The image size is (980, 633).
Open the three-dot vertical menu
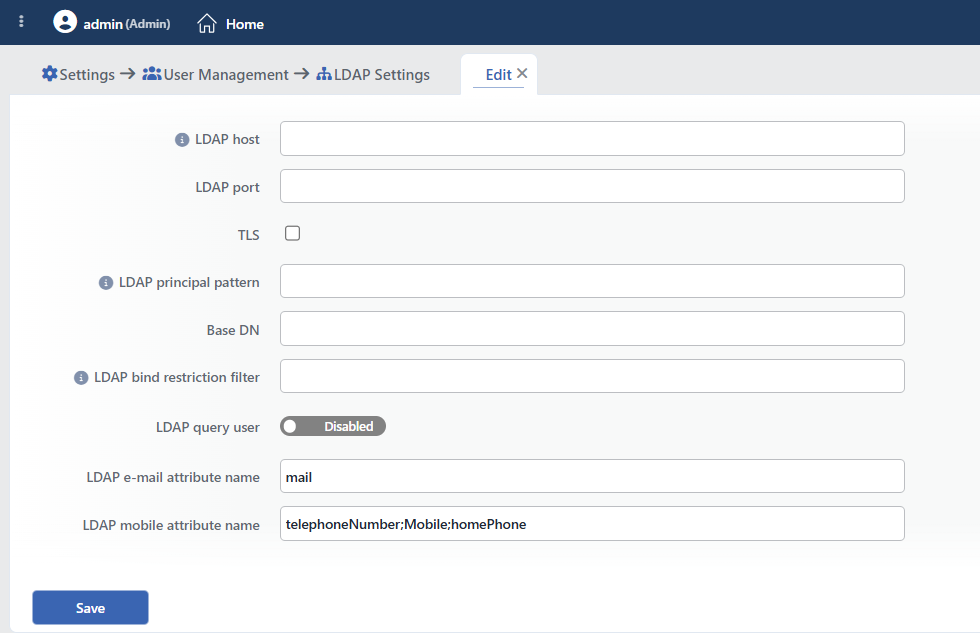(21, 22)
